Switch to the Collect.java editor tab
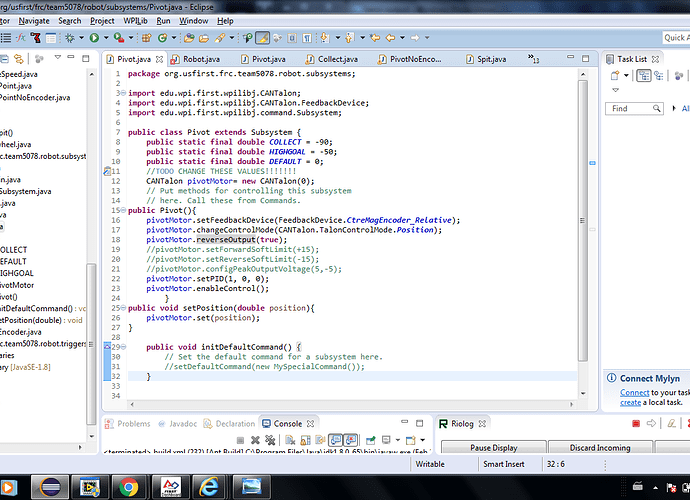The width and height of the screenshot is (690, 500). point(332,59)
